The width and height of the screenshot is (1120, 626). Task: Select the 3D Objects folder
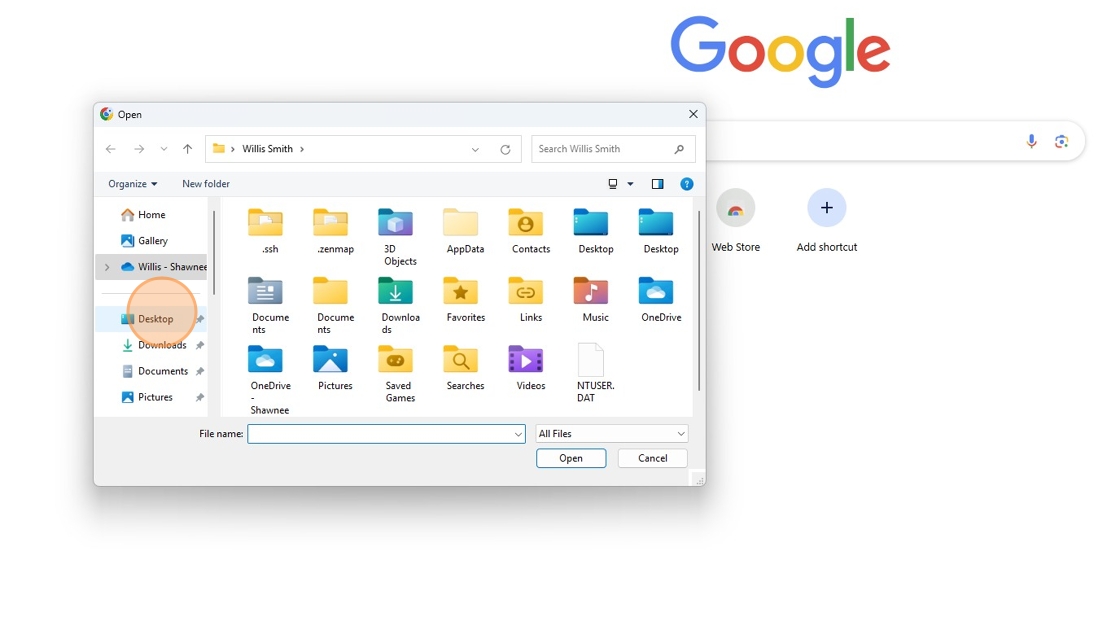[399, 237]
